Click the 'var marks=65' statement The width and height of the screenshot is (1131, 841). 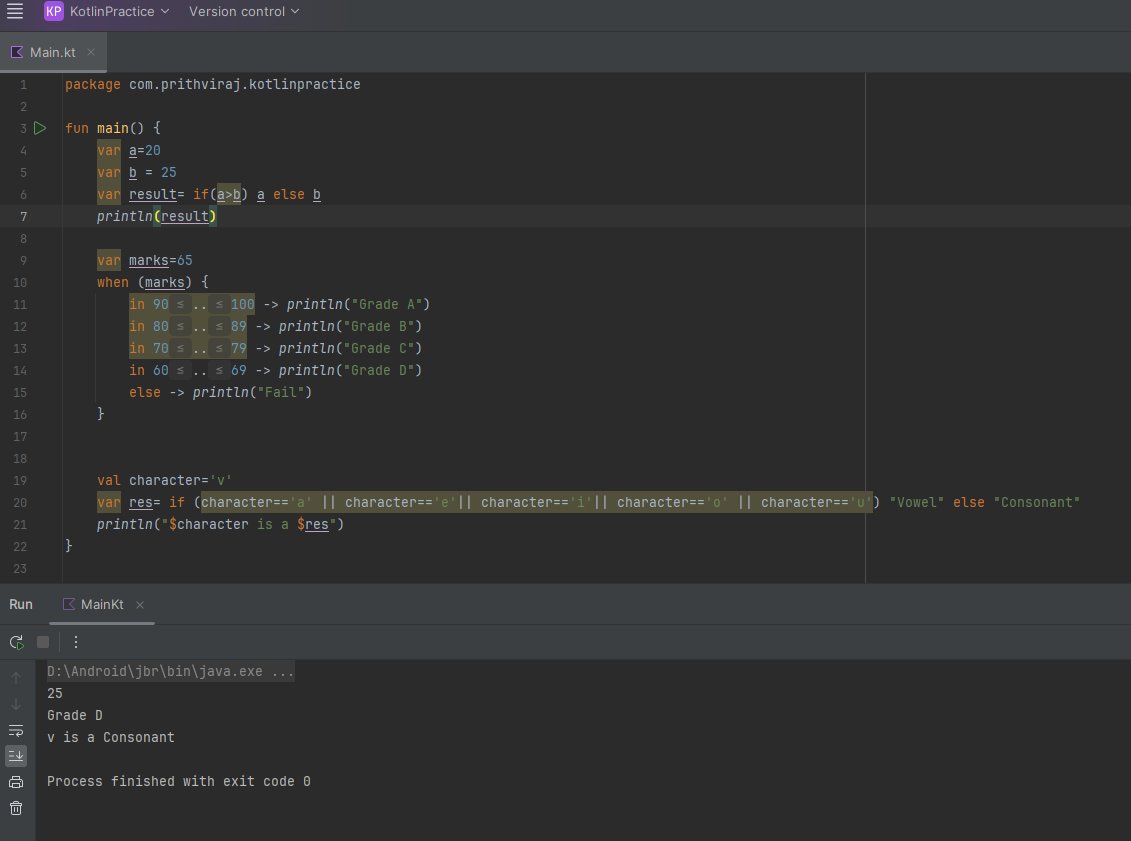(144, 260)
